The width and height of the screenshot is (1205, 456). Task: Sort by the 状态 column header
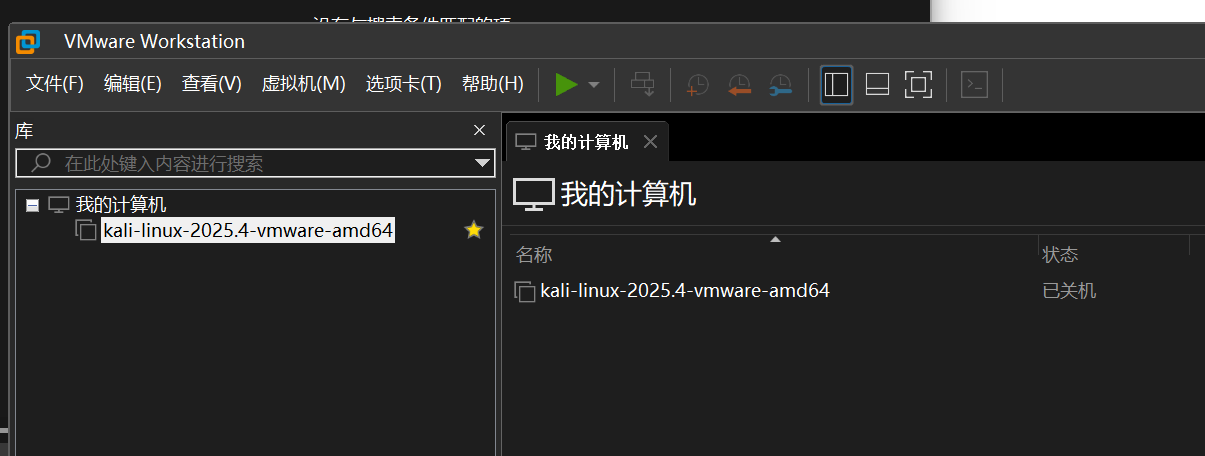click(1060, 255)
